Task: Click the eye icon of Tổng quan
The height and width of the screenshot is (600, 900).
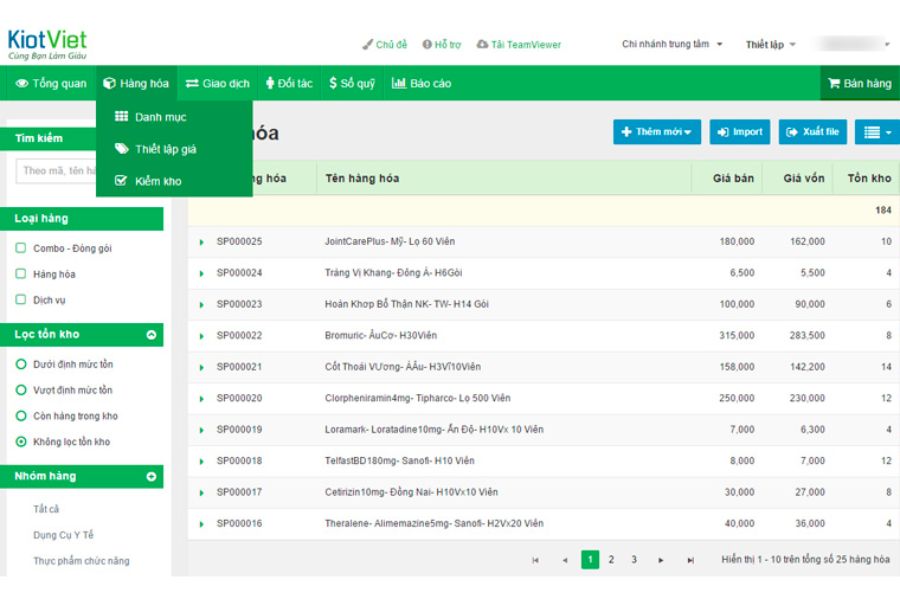Action: (x=22, y=83)
